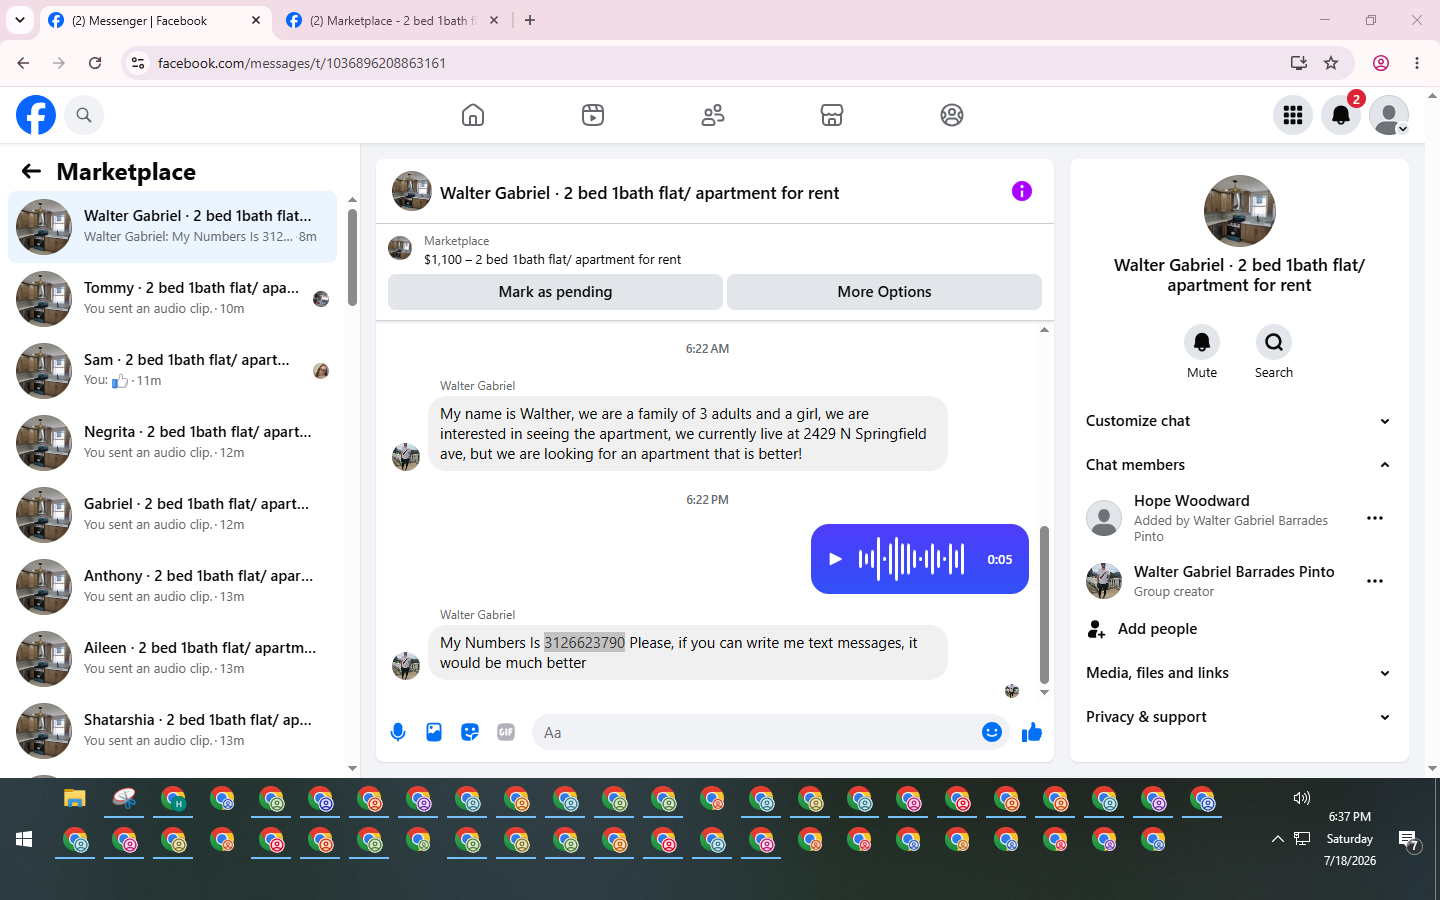
Task: Open the Chrome menu three dots
Action: pos(1417,63)
